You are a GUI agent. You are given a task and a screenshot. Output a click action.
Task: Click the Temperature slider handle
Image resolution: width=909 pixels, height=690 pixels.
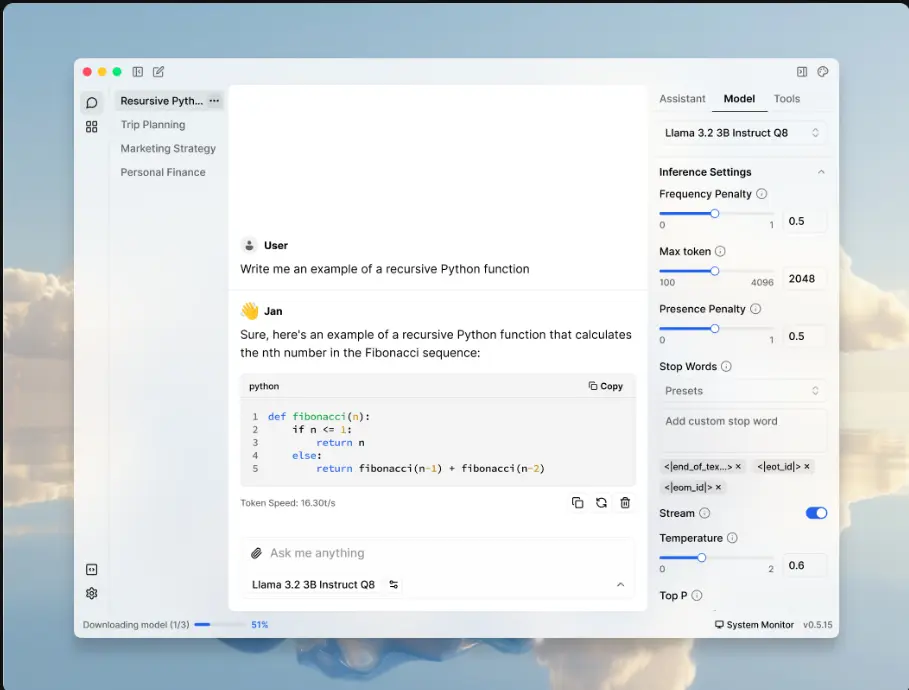pyautogui.click(x=701, y=558)
